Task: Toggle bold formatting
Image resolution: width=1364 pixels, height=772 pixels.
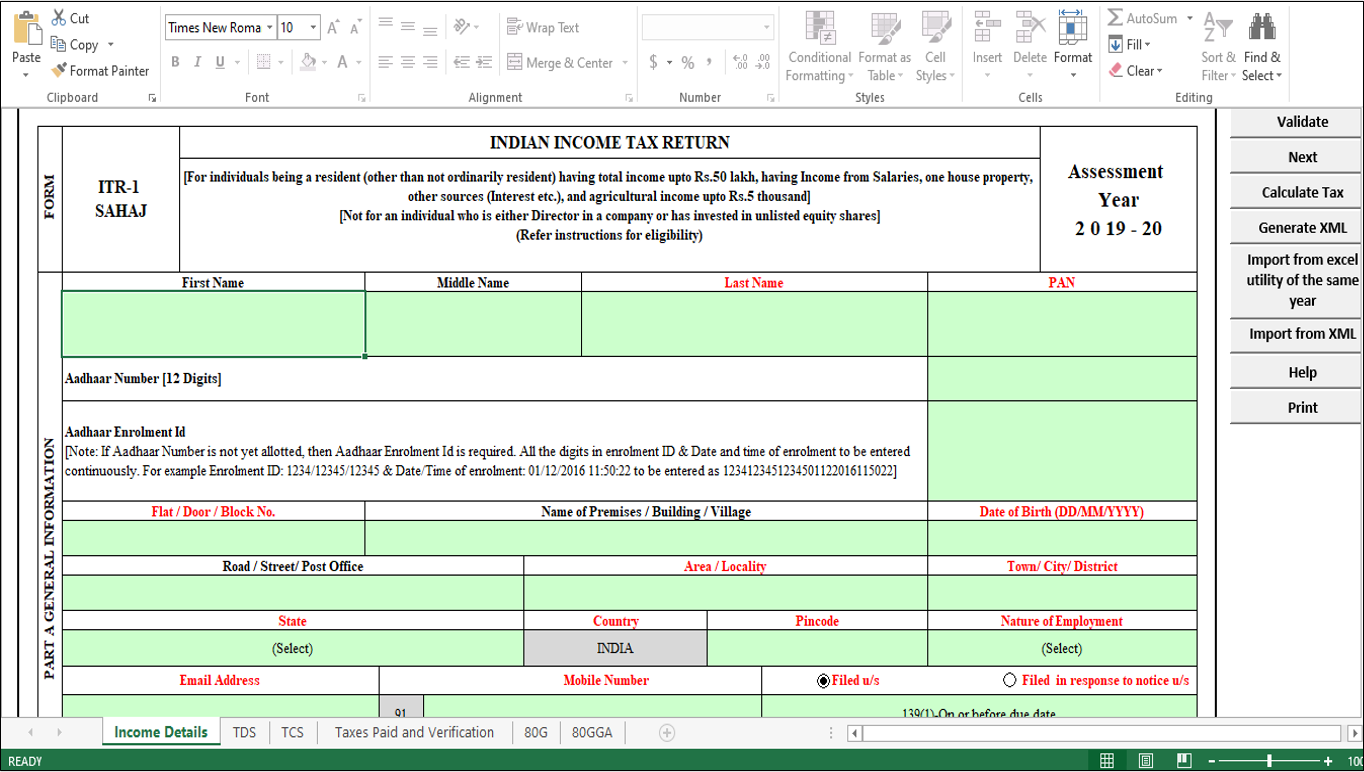Action: click(175, 62)
